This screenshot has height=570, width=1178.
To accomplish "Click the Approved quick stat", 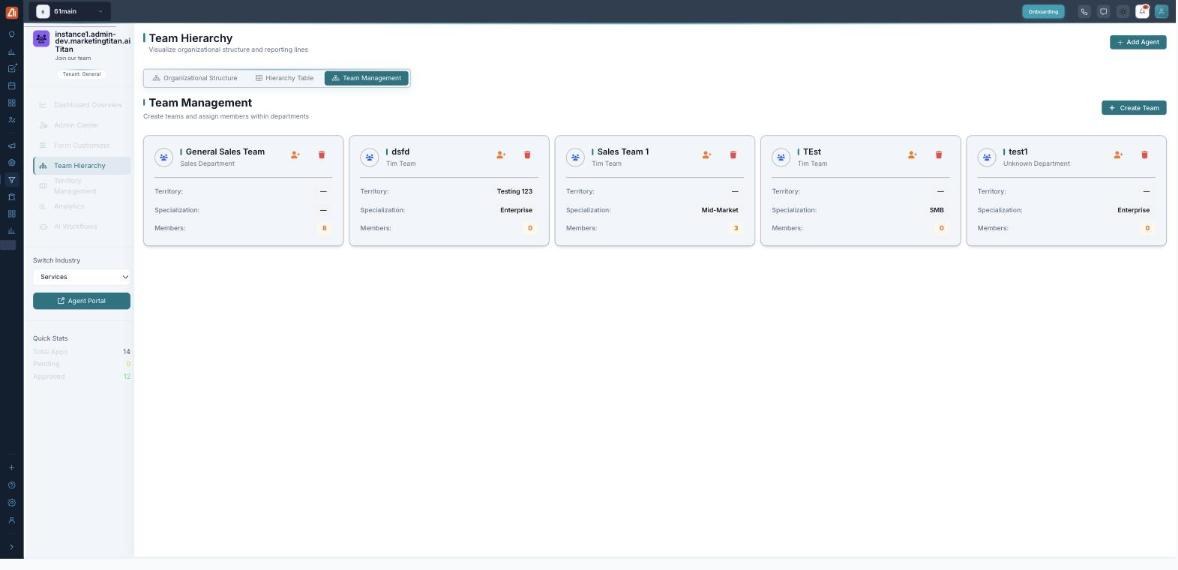I will pyautogui.click(x=82, y=377).
